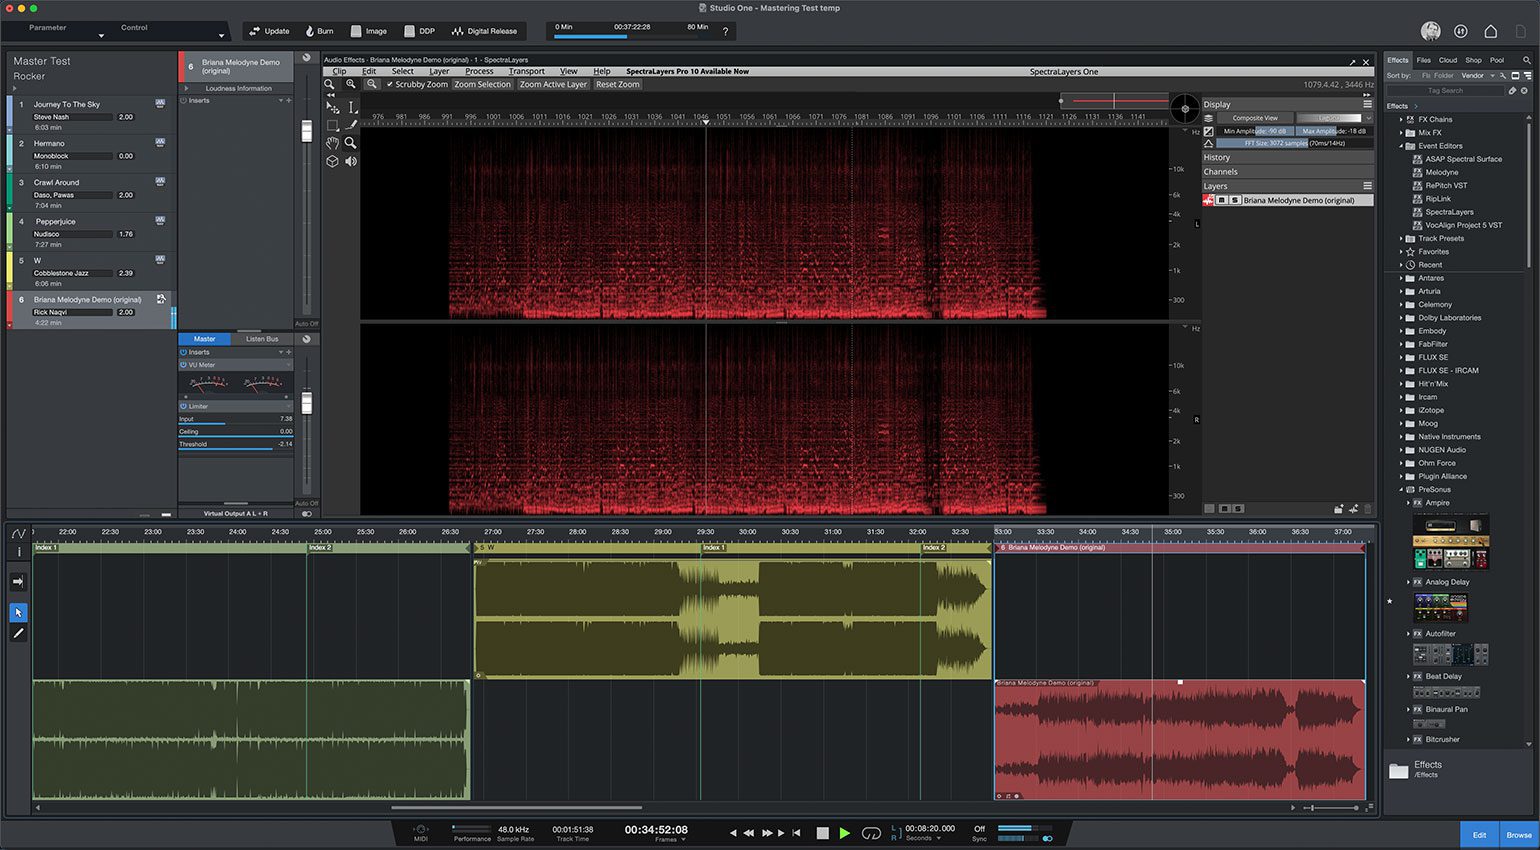Activate the Transform move tool

[333, 106]
